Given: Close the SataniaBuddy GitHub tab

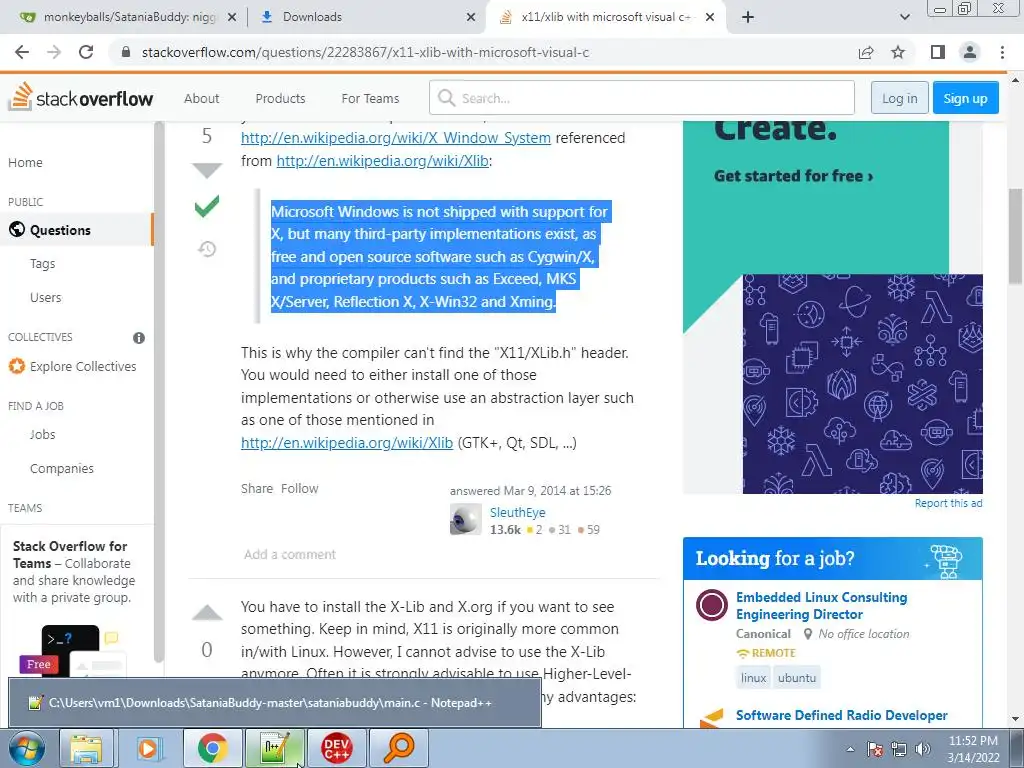Looking at the screenshot, I should pyautogui.click(x=232, y=18).
